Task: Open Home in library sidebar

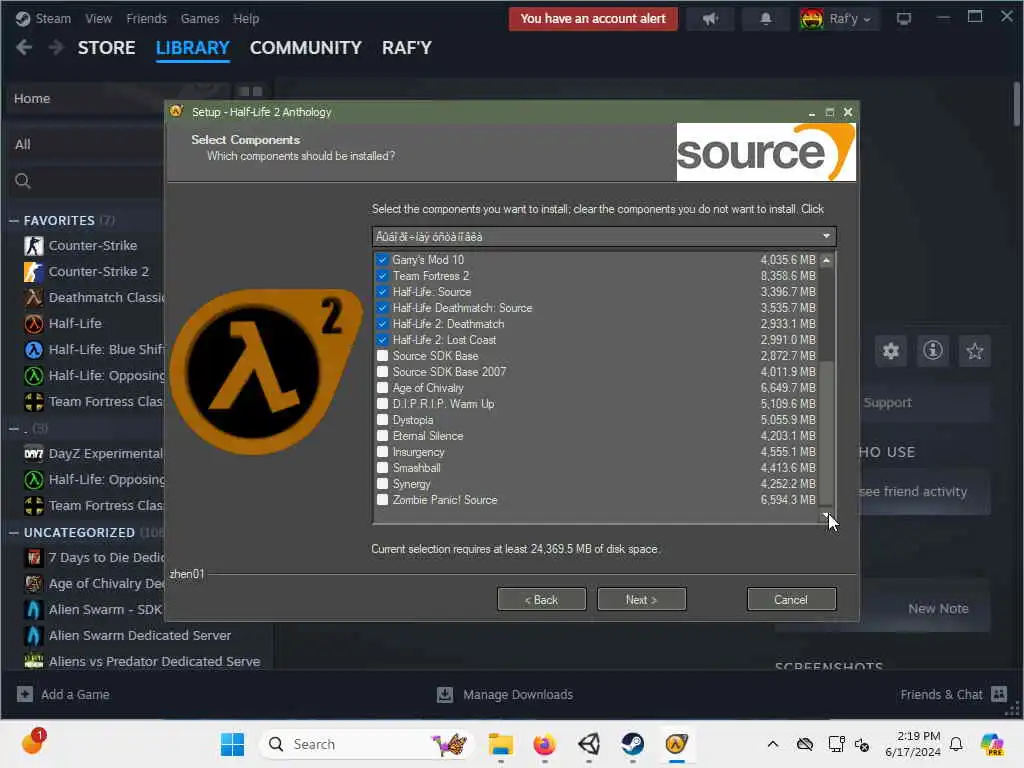Action: pyautogui.click(x=32, y=99)
